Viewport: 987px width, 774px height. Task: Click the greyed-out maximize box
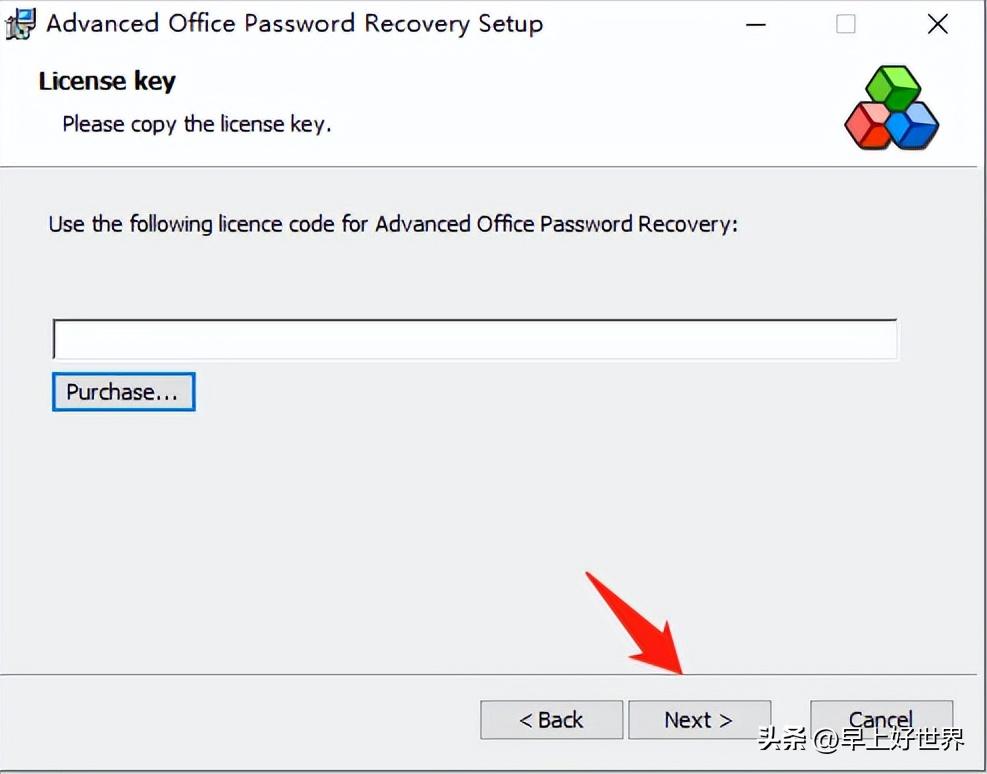(x=845, y=25)
